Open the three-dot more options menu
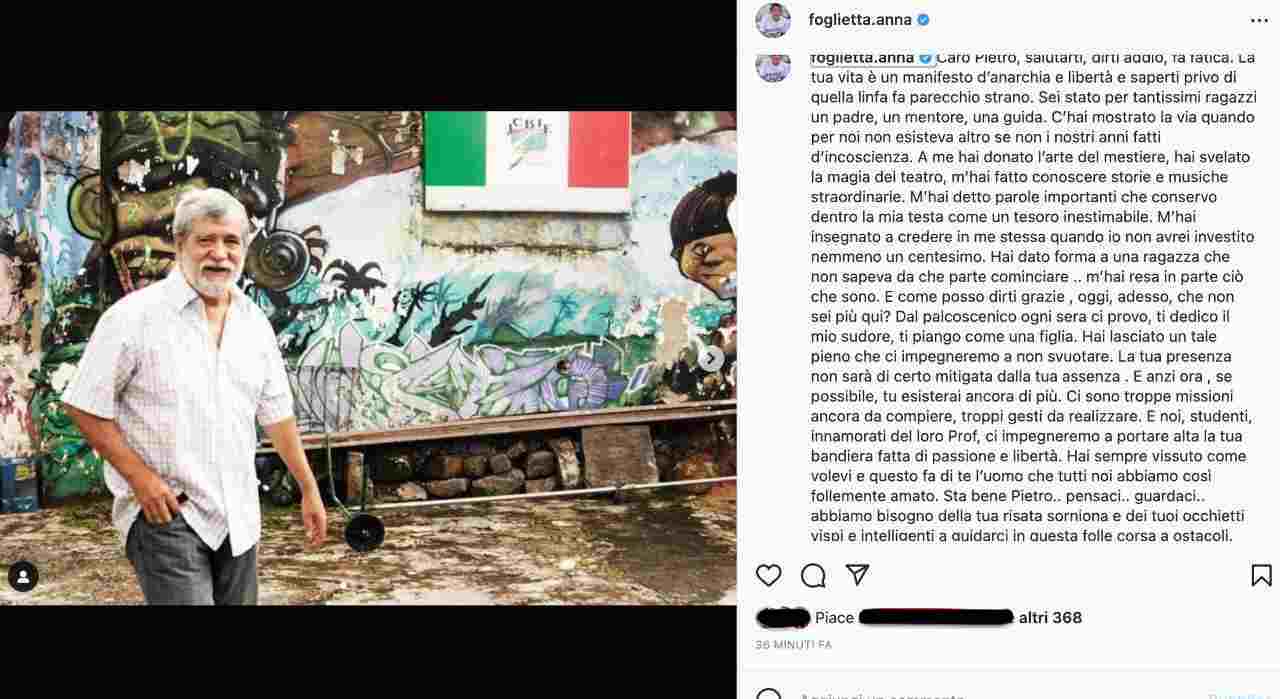This screenshot has height=699, width=1280. (1259, 20)
